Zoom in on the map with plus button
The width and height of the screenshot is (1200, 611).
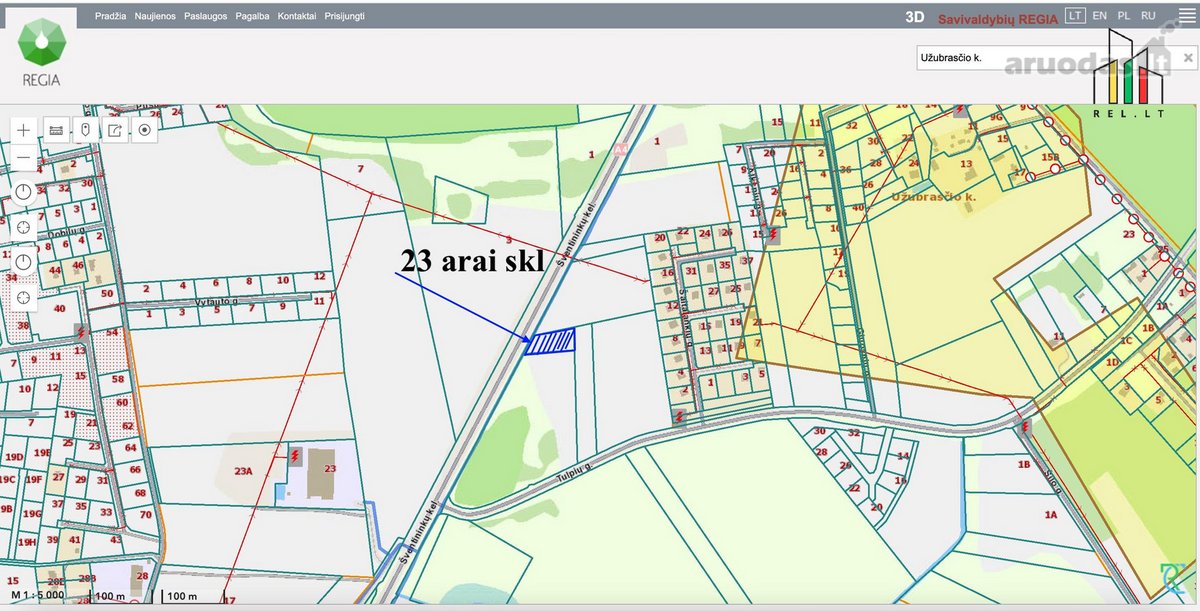click(x=24, y=130)
